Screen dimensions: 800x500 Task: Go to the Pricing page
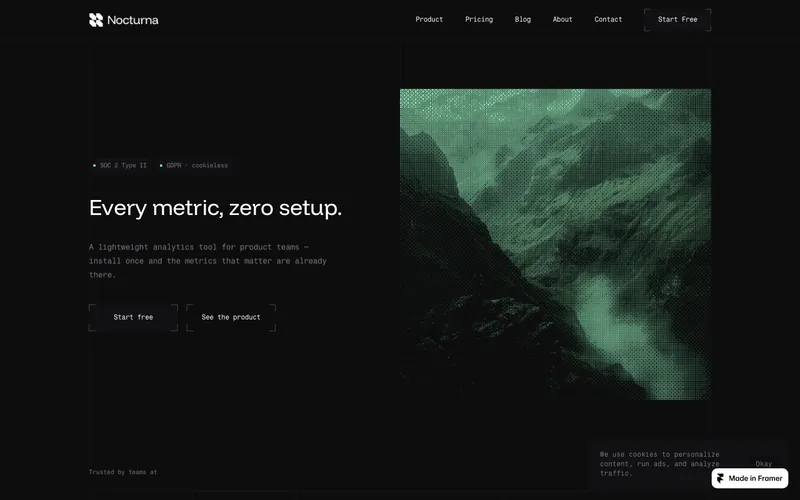click(x=479, y=19)
